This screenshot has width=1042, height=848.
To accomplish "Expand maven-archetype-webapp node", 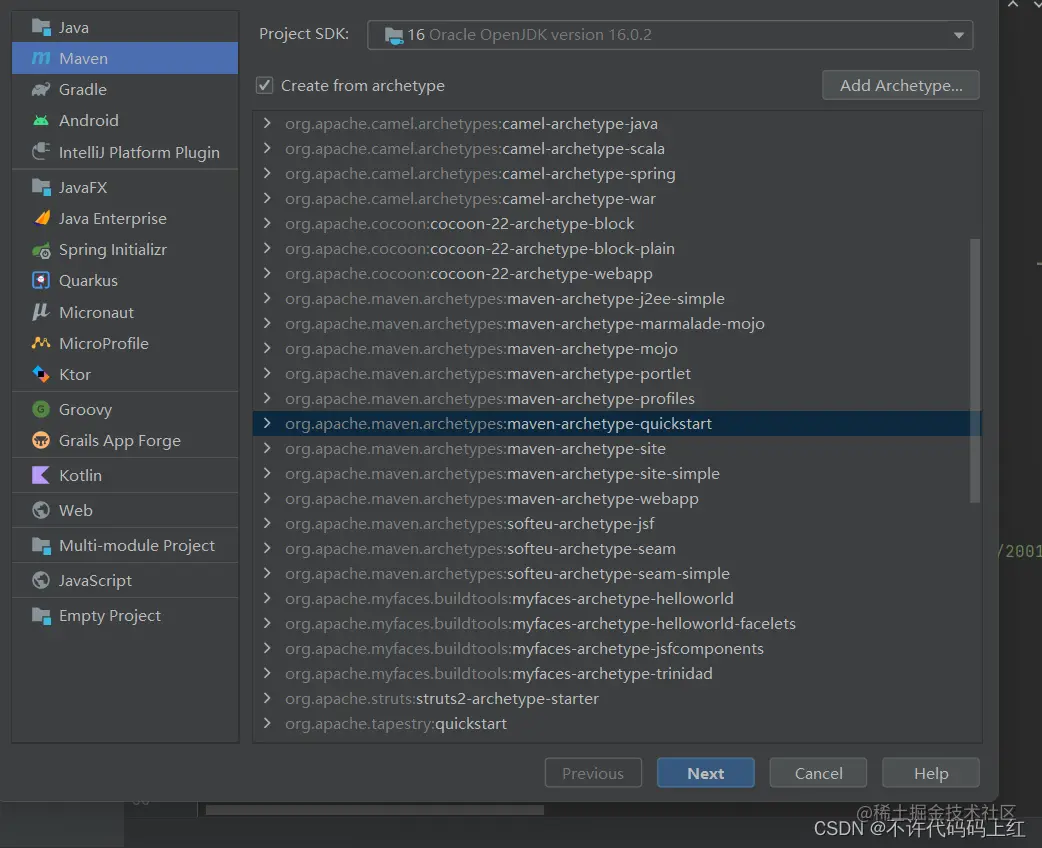I will pos(267,498).
